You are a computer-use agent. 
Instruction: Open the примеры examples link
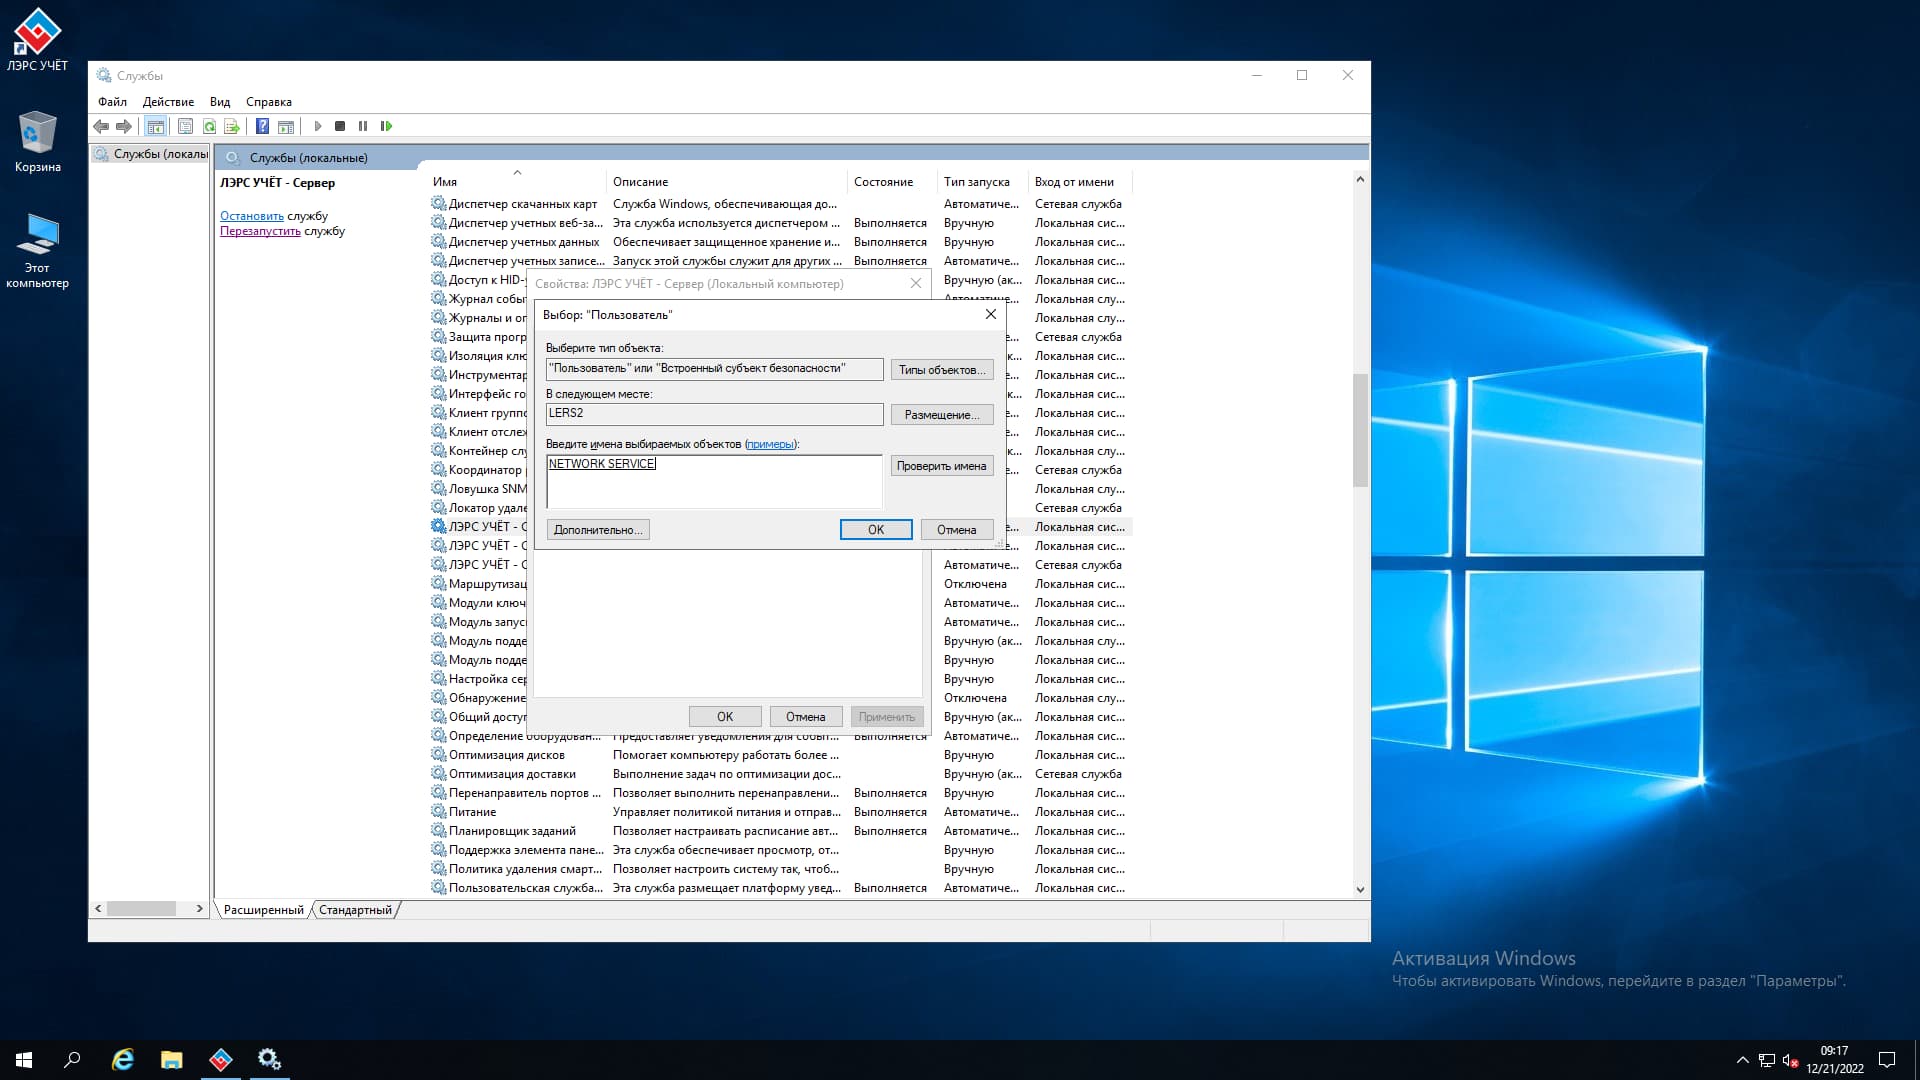pyautogui.click(x=770, y=444)
